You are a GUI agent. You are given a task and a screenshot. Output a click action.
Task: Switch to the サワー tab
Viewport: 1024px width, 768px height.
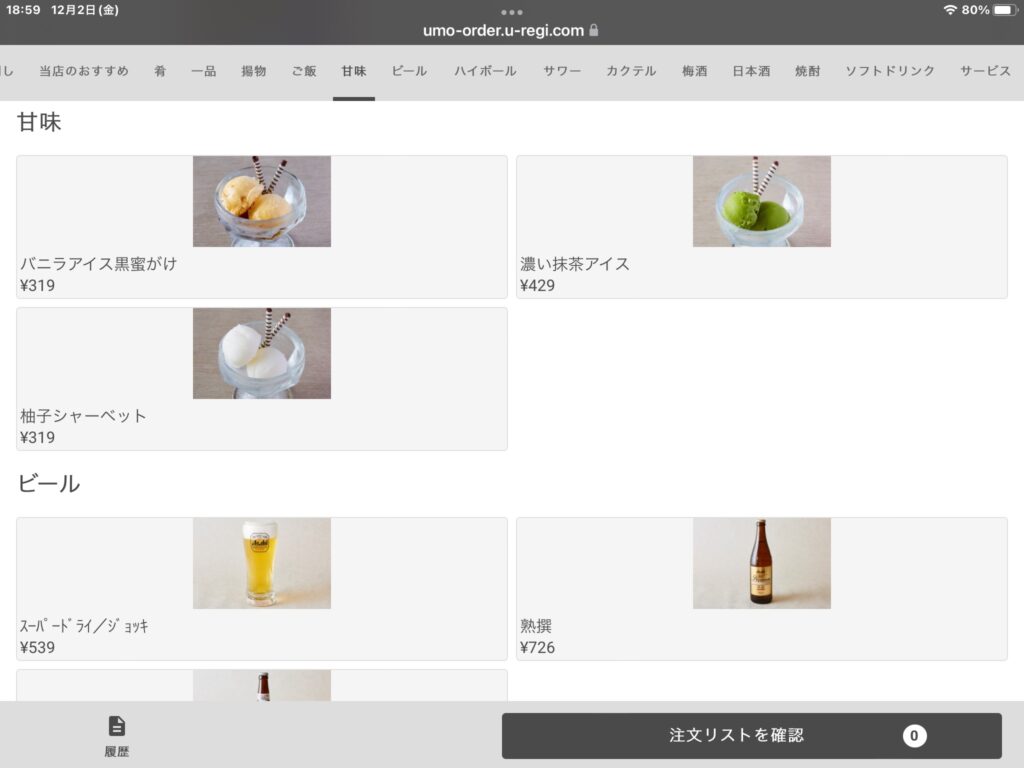click(x=562, y=71)
